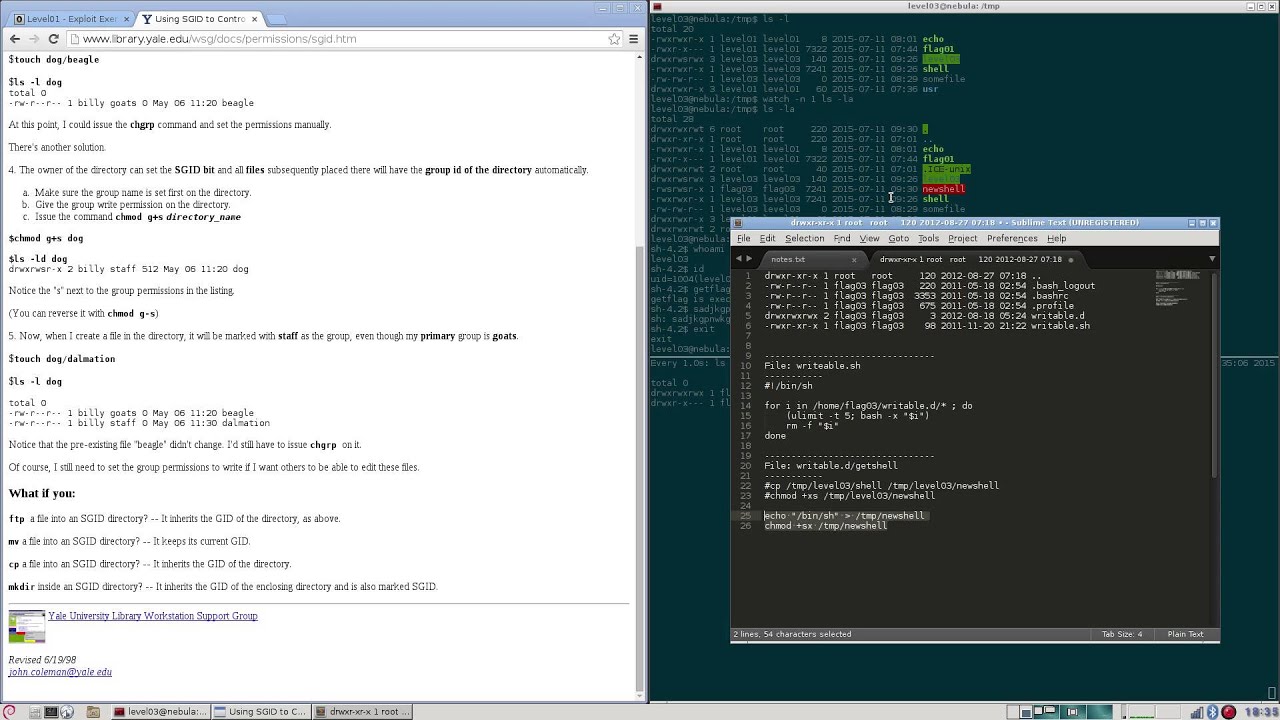Click the Chrome forward arrow
1280x720 pixels.
[35, 39]
